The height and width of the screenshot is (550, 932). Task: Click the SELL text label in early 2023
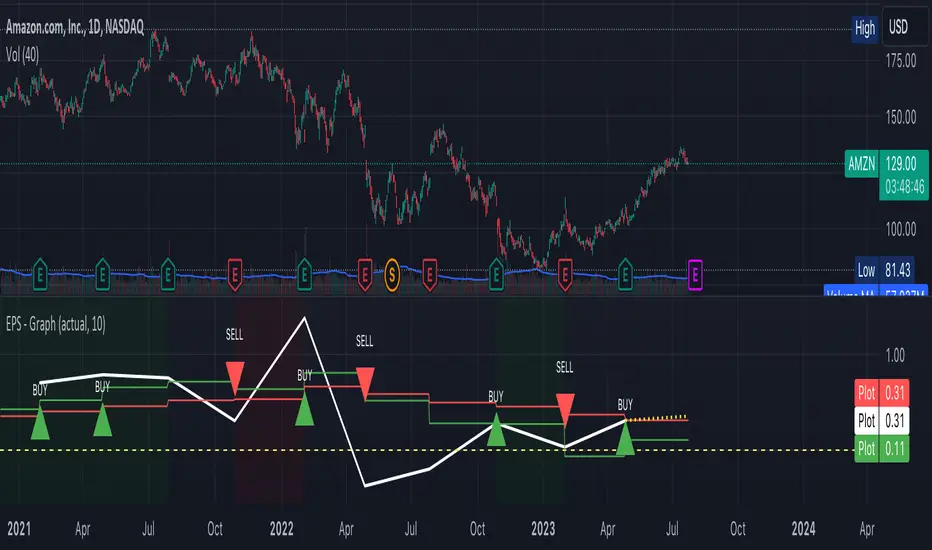tap(565, 367)
